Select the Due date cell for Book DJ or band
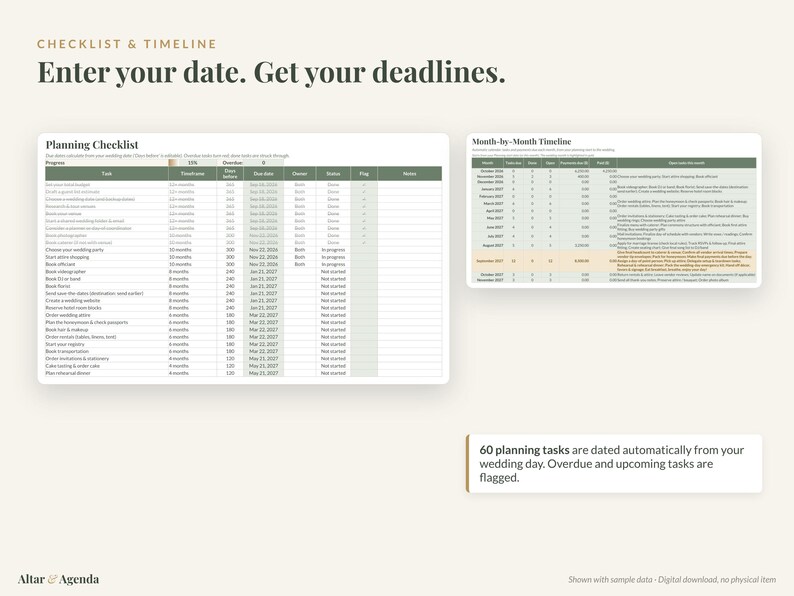Viewport: 794px width, 596px height. click(263, 279)
